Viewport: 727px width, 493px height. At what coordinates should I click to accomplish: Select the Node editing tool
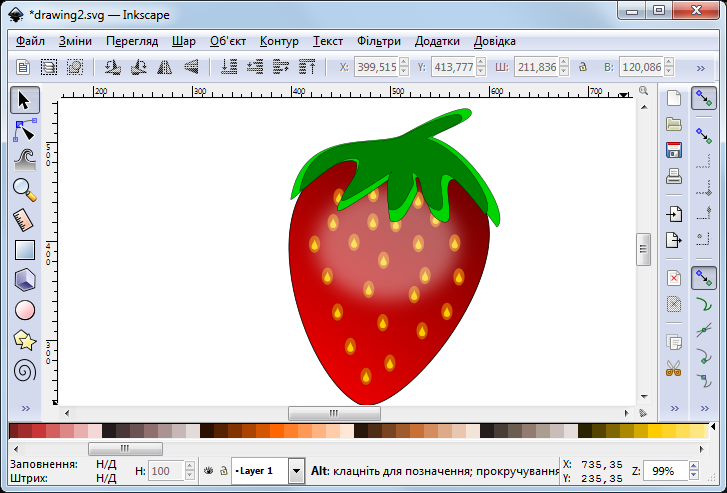[25, 129]
